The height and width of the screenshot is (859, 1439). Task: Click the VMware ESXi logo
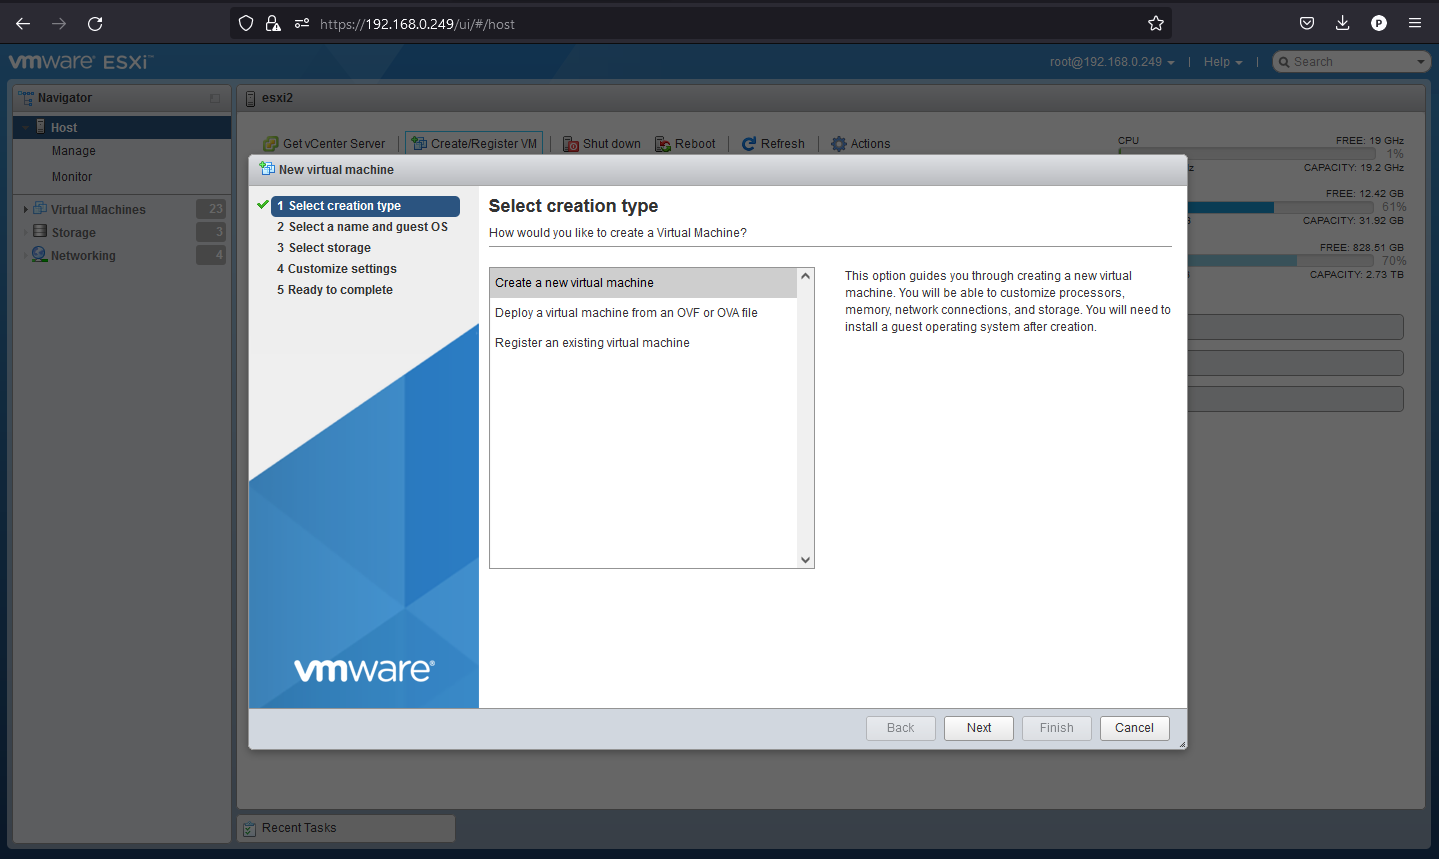coord(80,62)
